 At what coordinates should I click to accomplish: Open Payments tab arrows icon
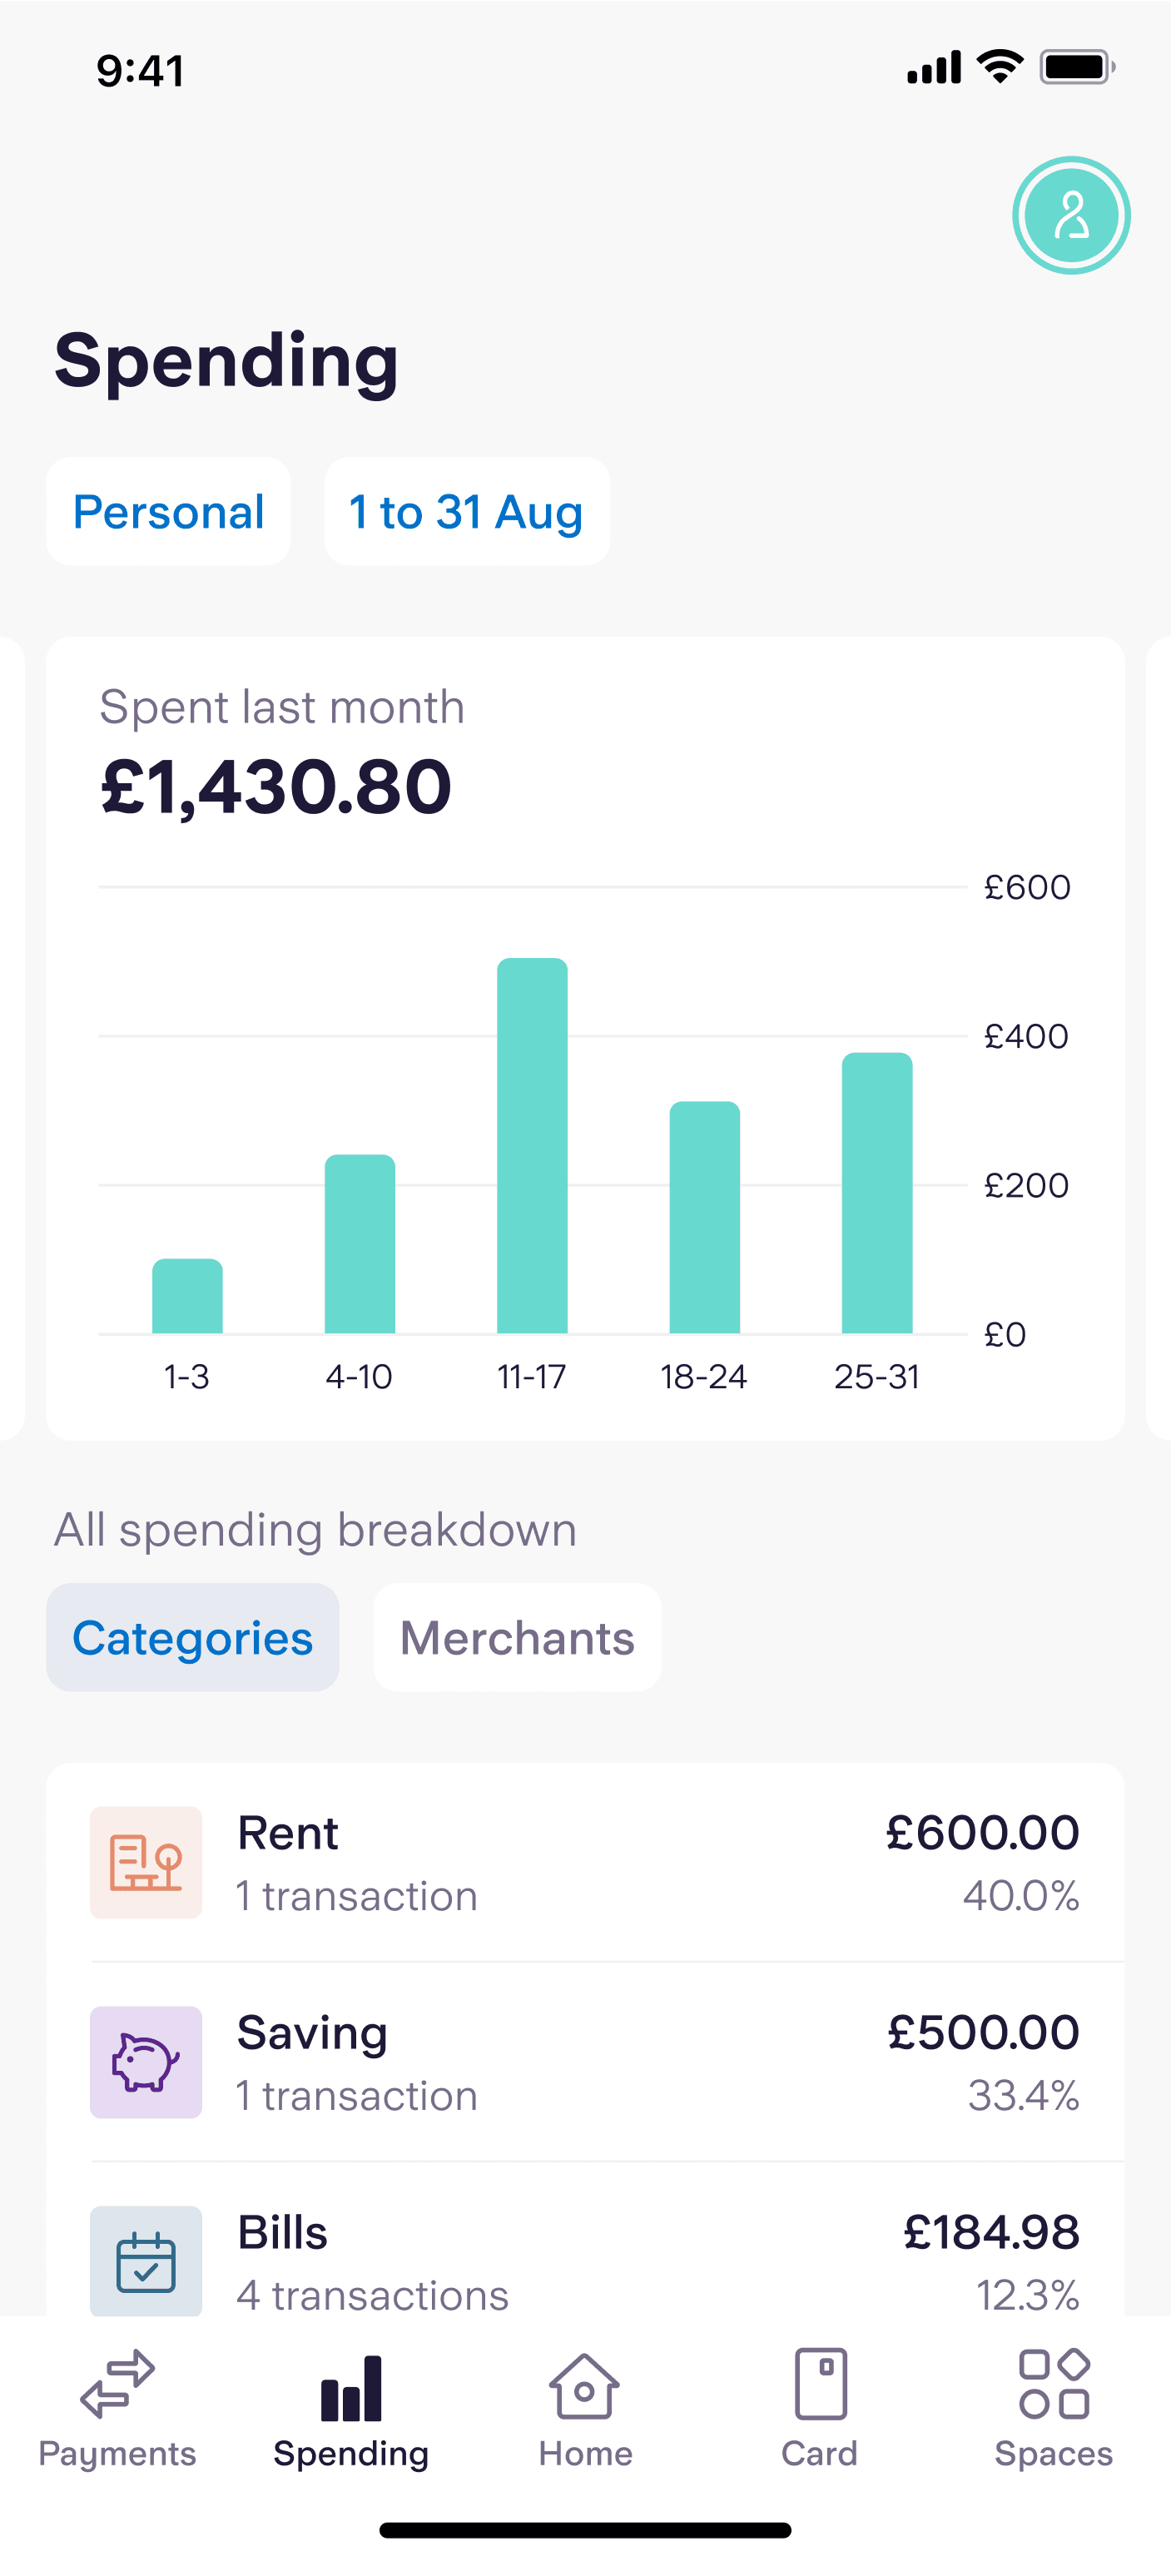click(117, 2385)
